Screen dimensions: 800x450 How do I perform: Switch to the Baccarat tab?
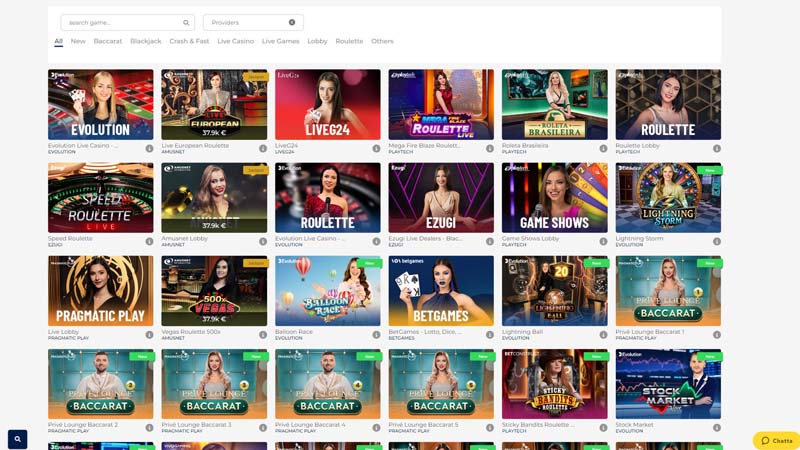click(x=108, y=41)
